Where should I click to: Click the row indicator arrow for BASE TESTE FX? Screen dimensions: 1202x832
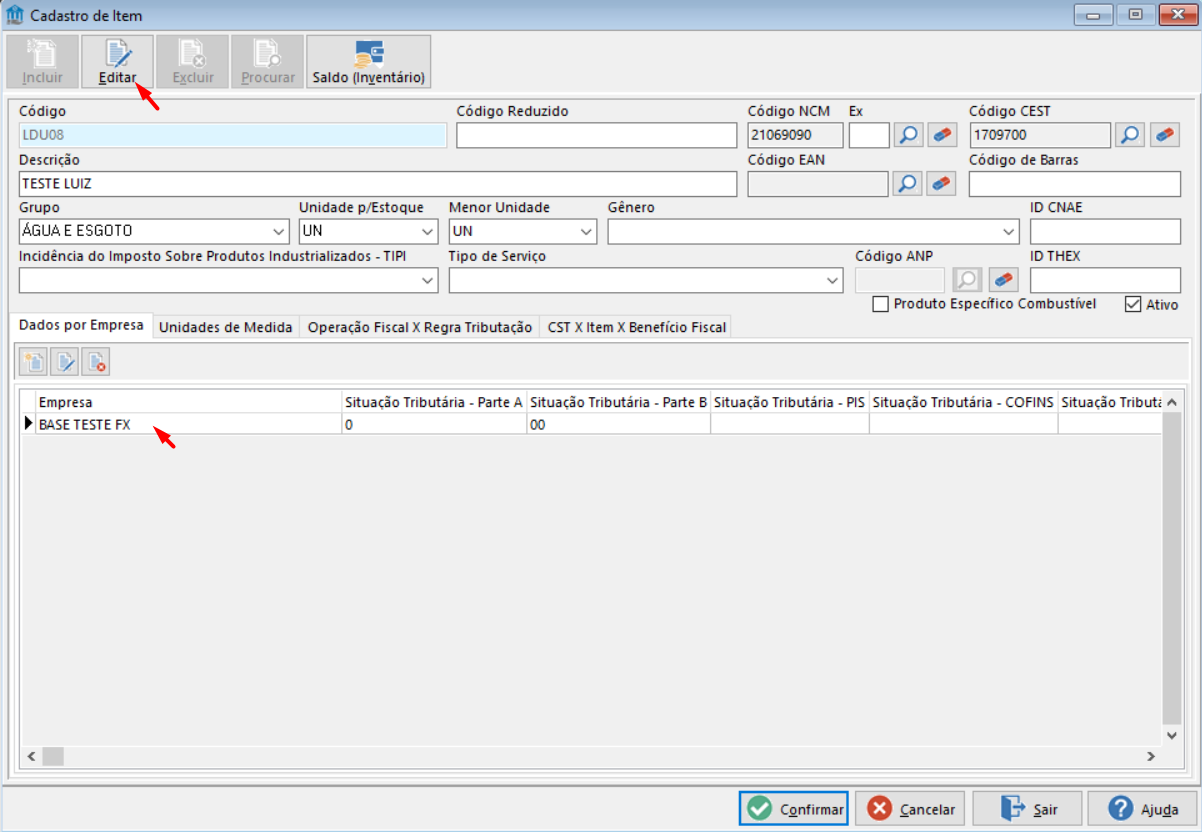point(29,424)
